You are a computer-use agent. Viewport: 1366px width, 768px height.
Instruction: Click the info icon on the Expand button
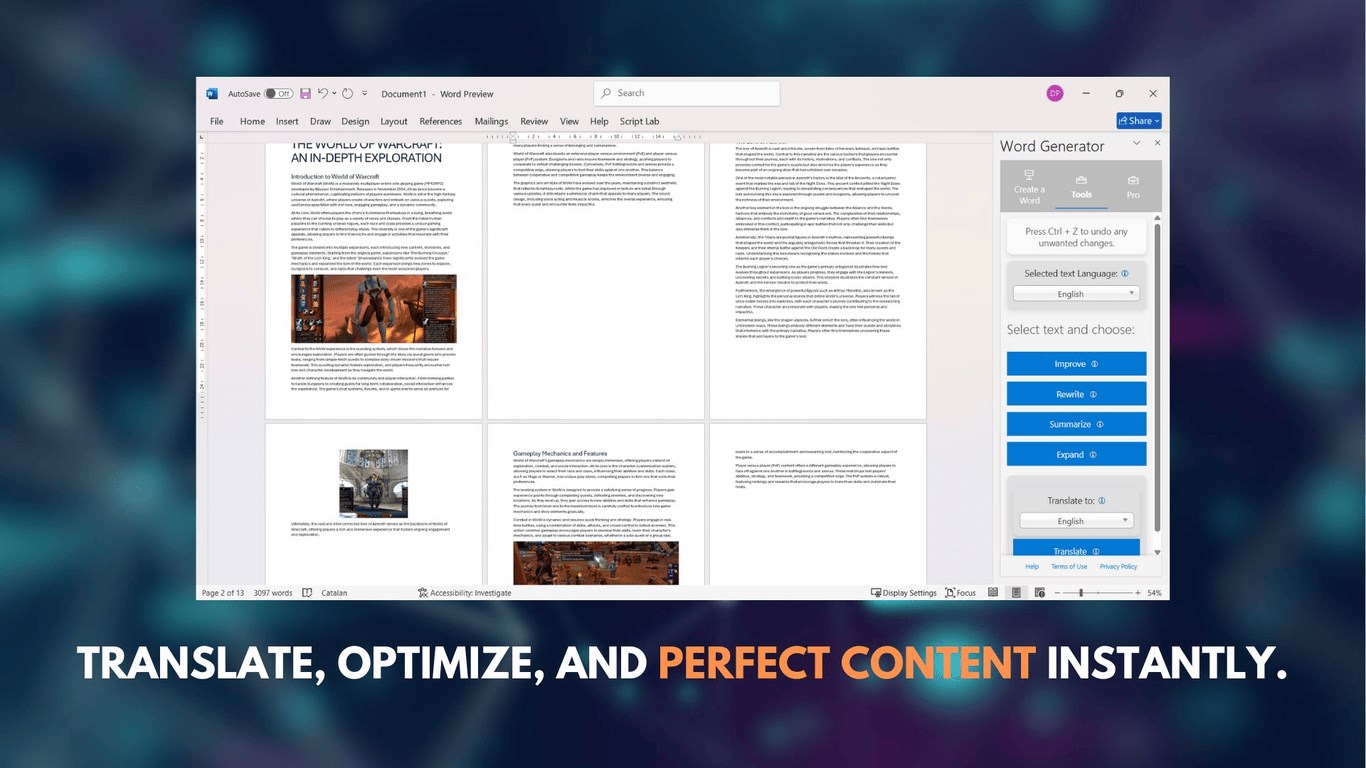click(1093, 455)
